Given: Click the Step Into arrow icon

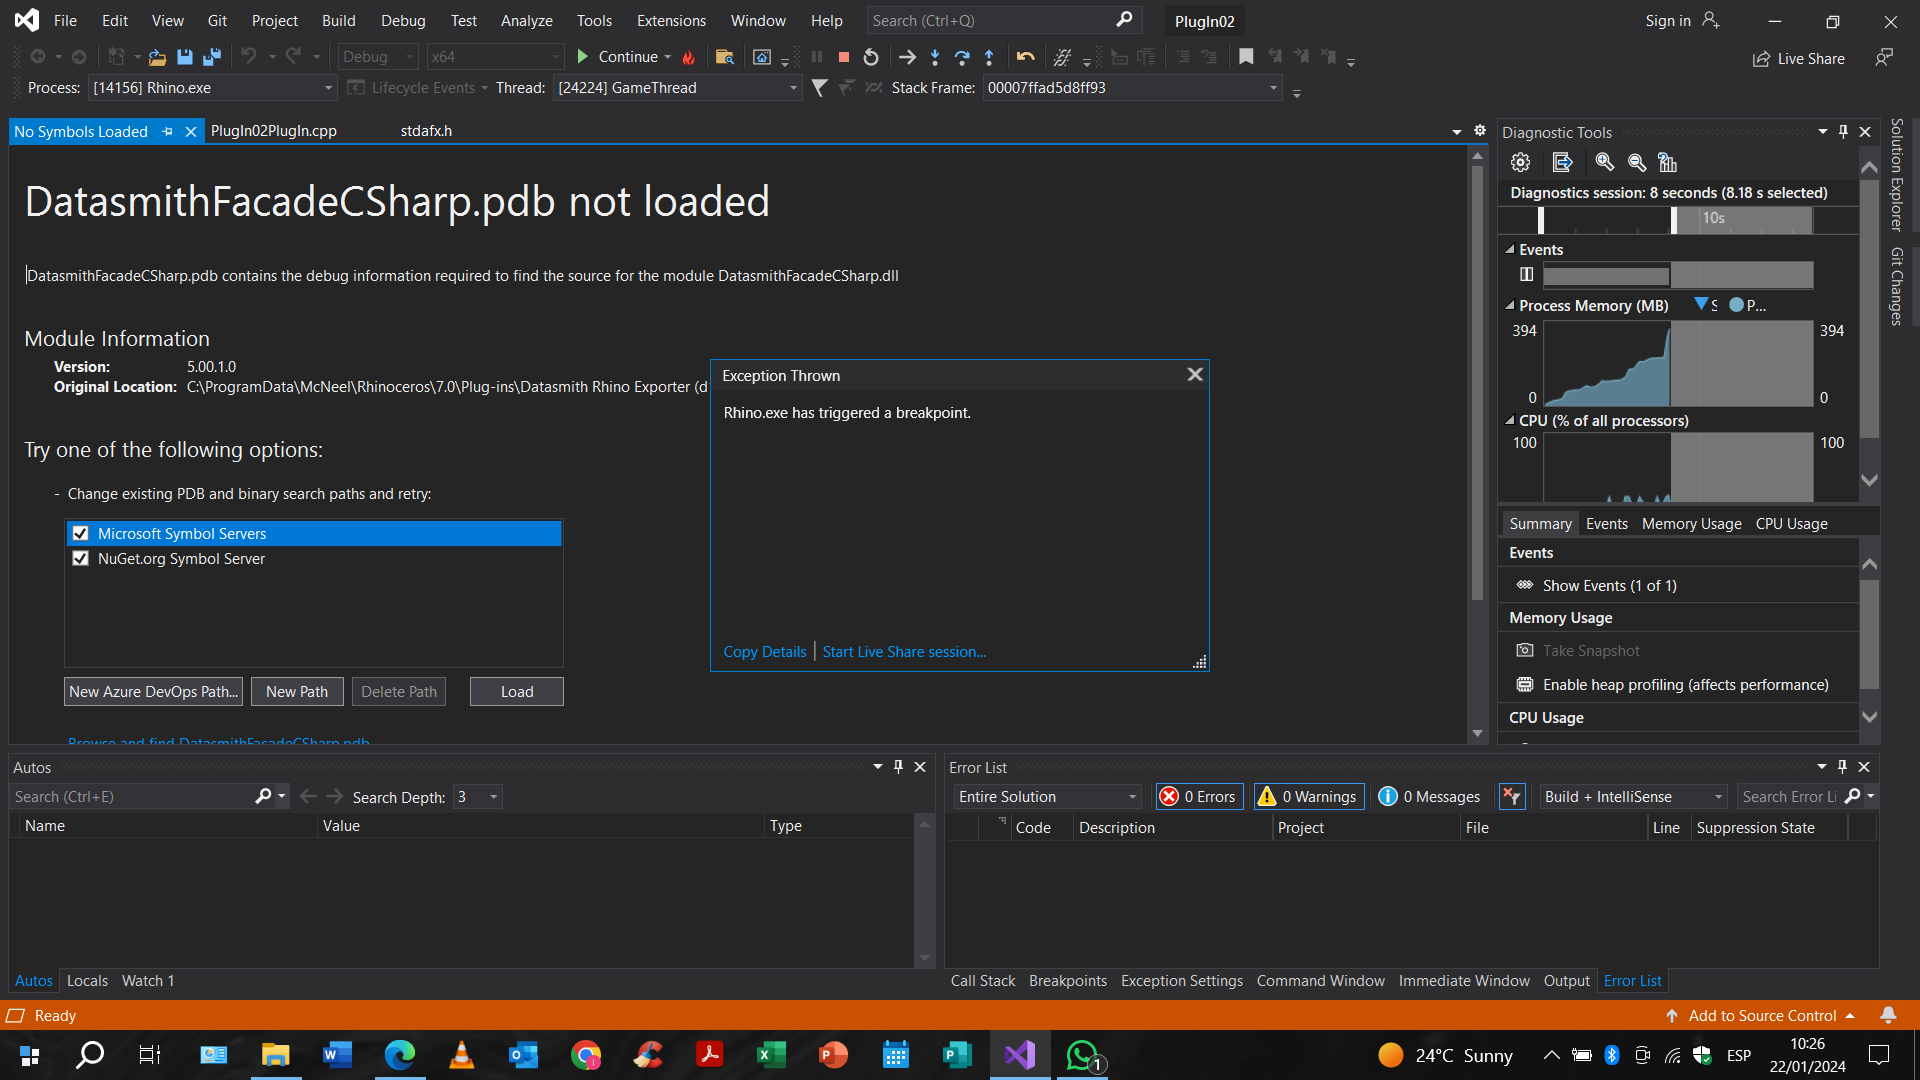Looking at the screenshot, I should [x=934, y=57].
